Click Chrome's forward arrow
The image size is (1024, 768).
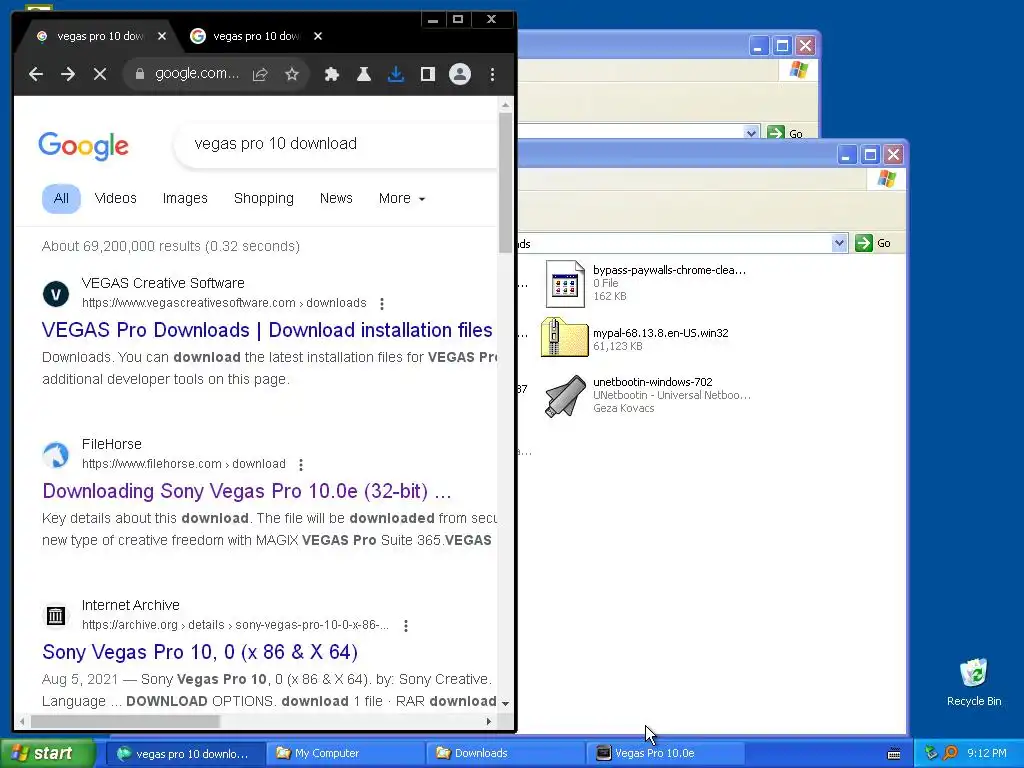[68, 74]
